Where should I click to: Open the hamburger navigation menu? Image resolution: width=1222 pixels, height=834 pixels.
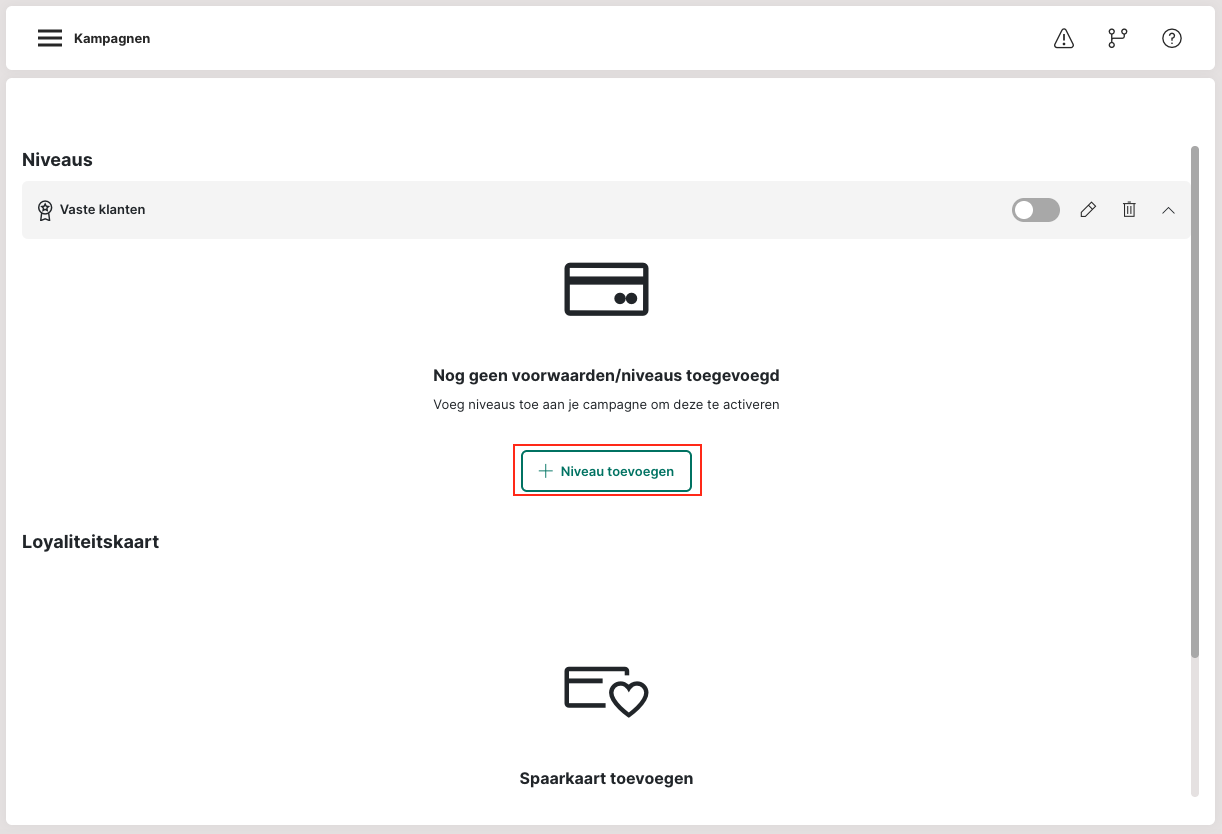pyautogui.click(x=50, y=38)
